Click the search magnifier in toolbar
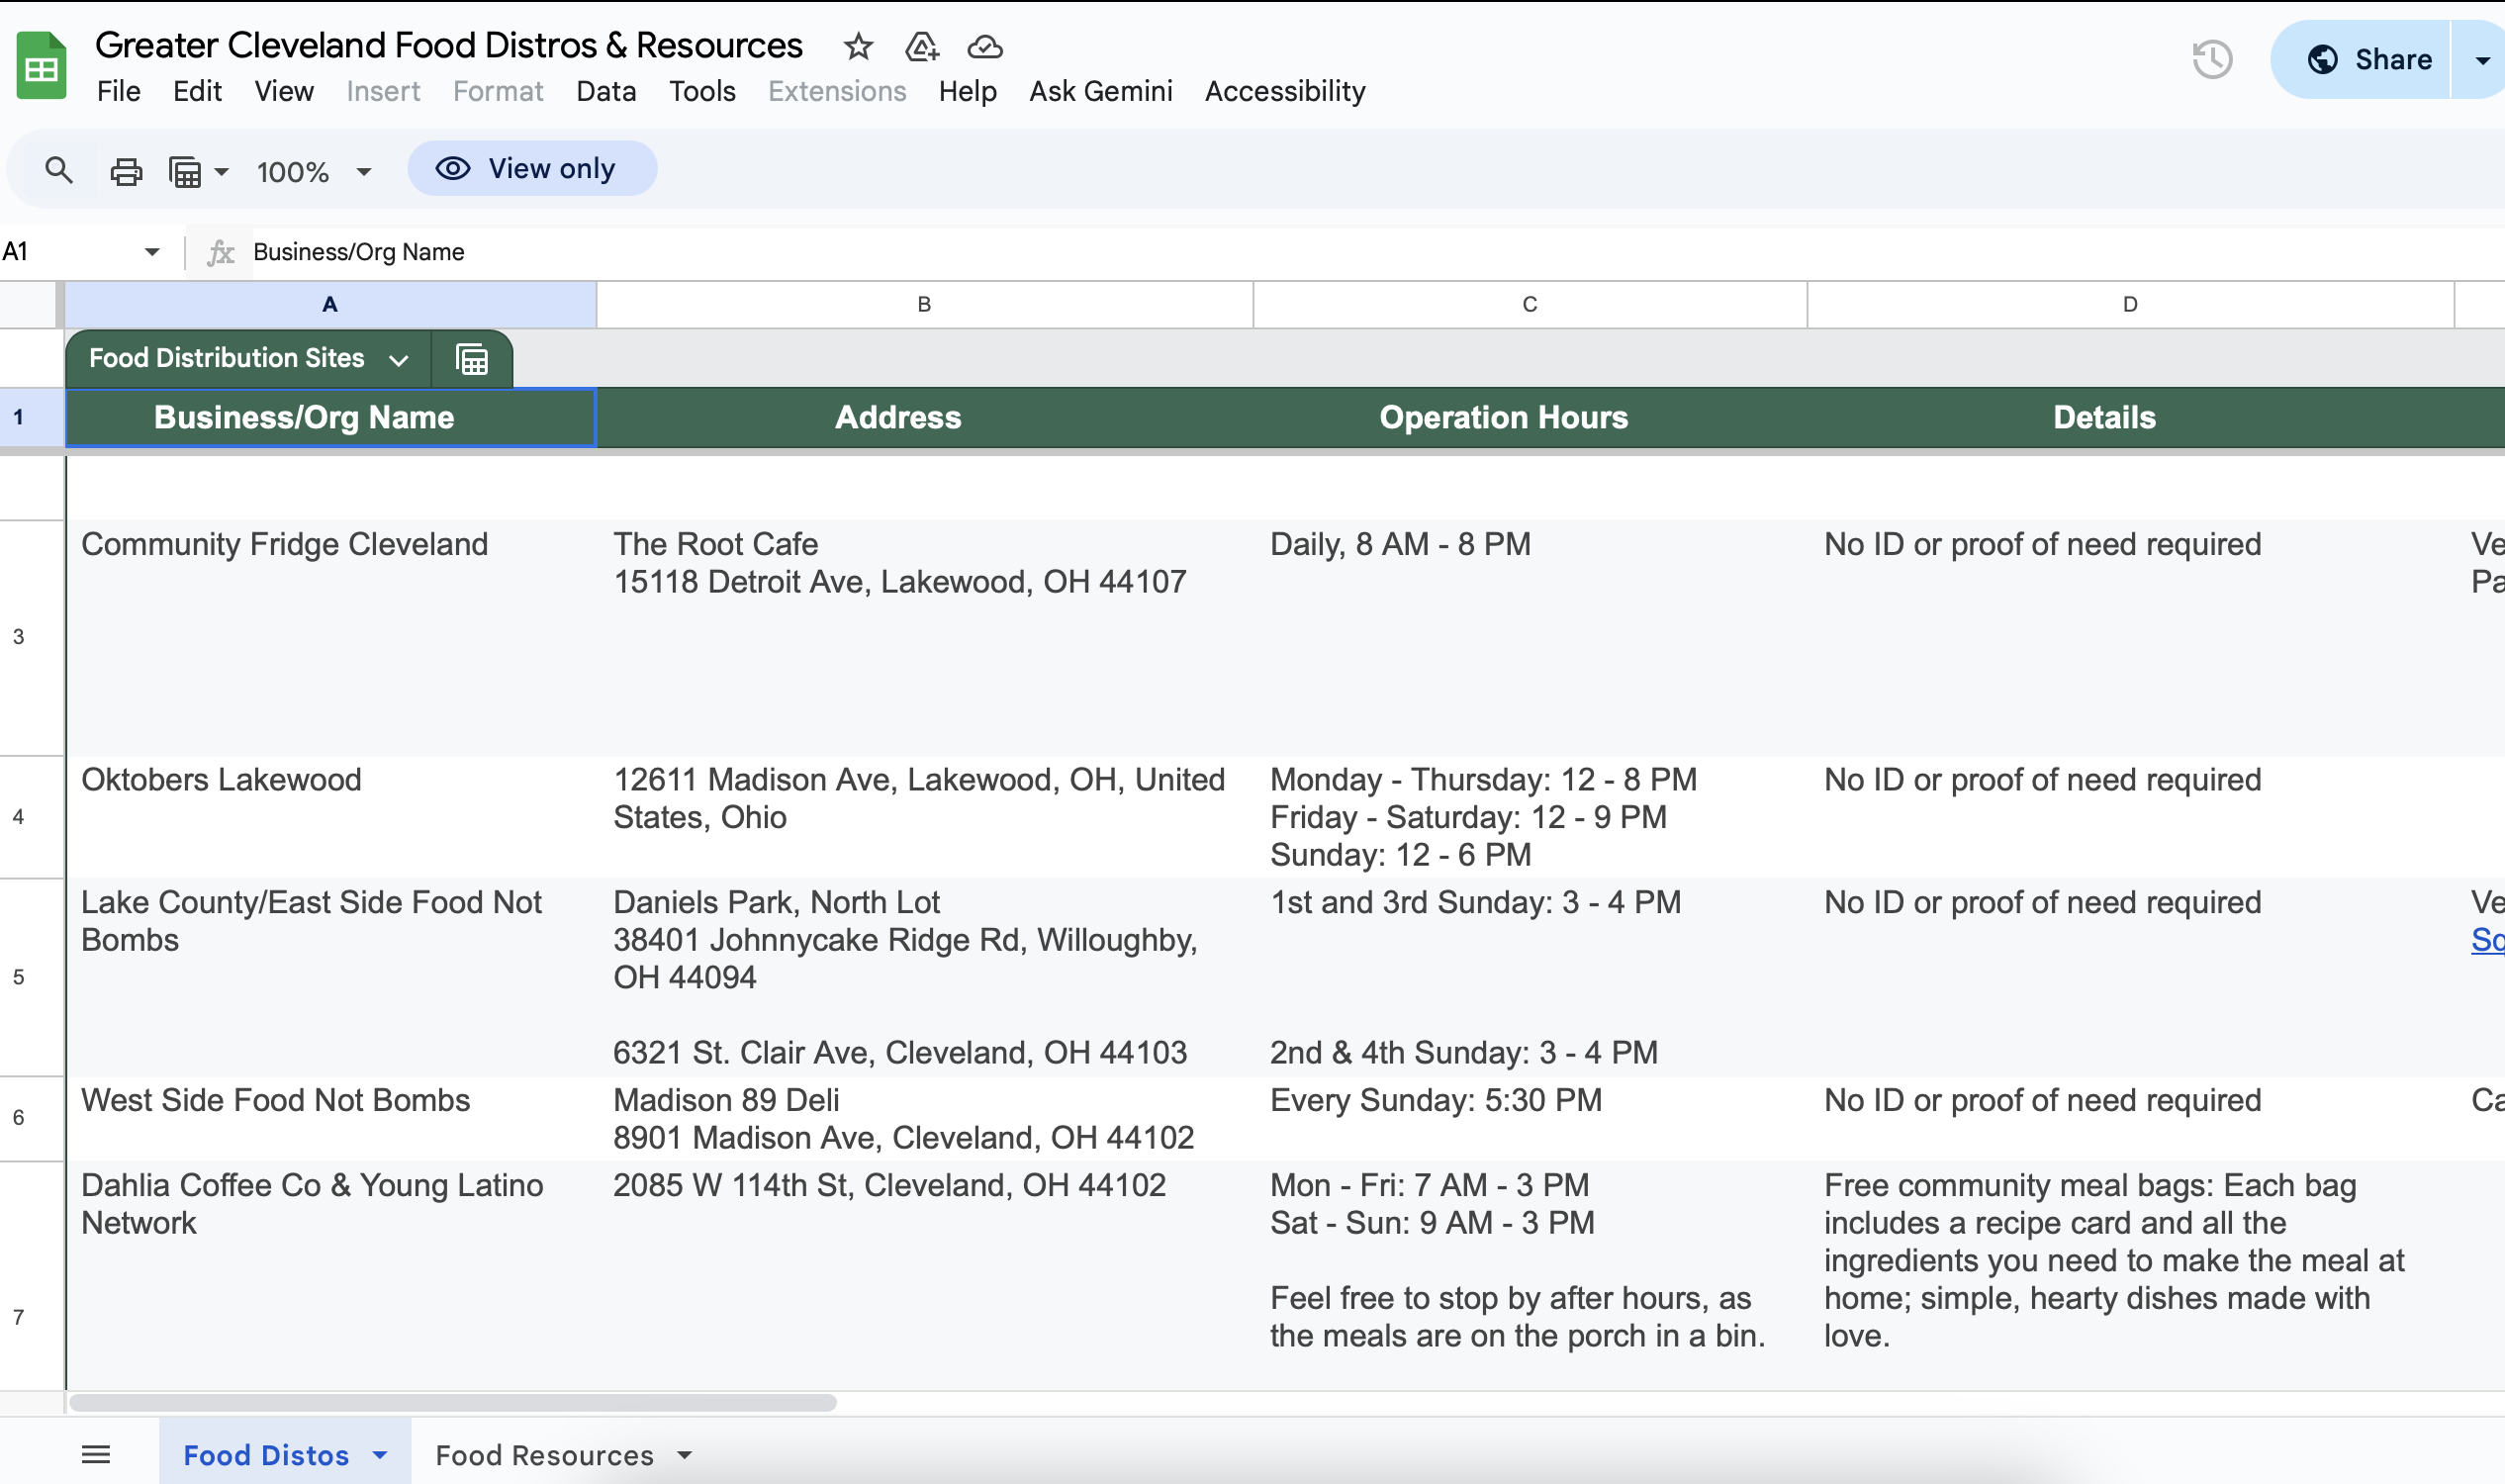This screenshot has height=1484, width=2505. 59,171
